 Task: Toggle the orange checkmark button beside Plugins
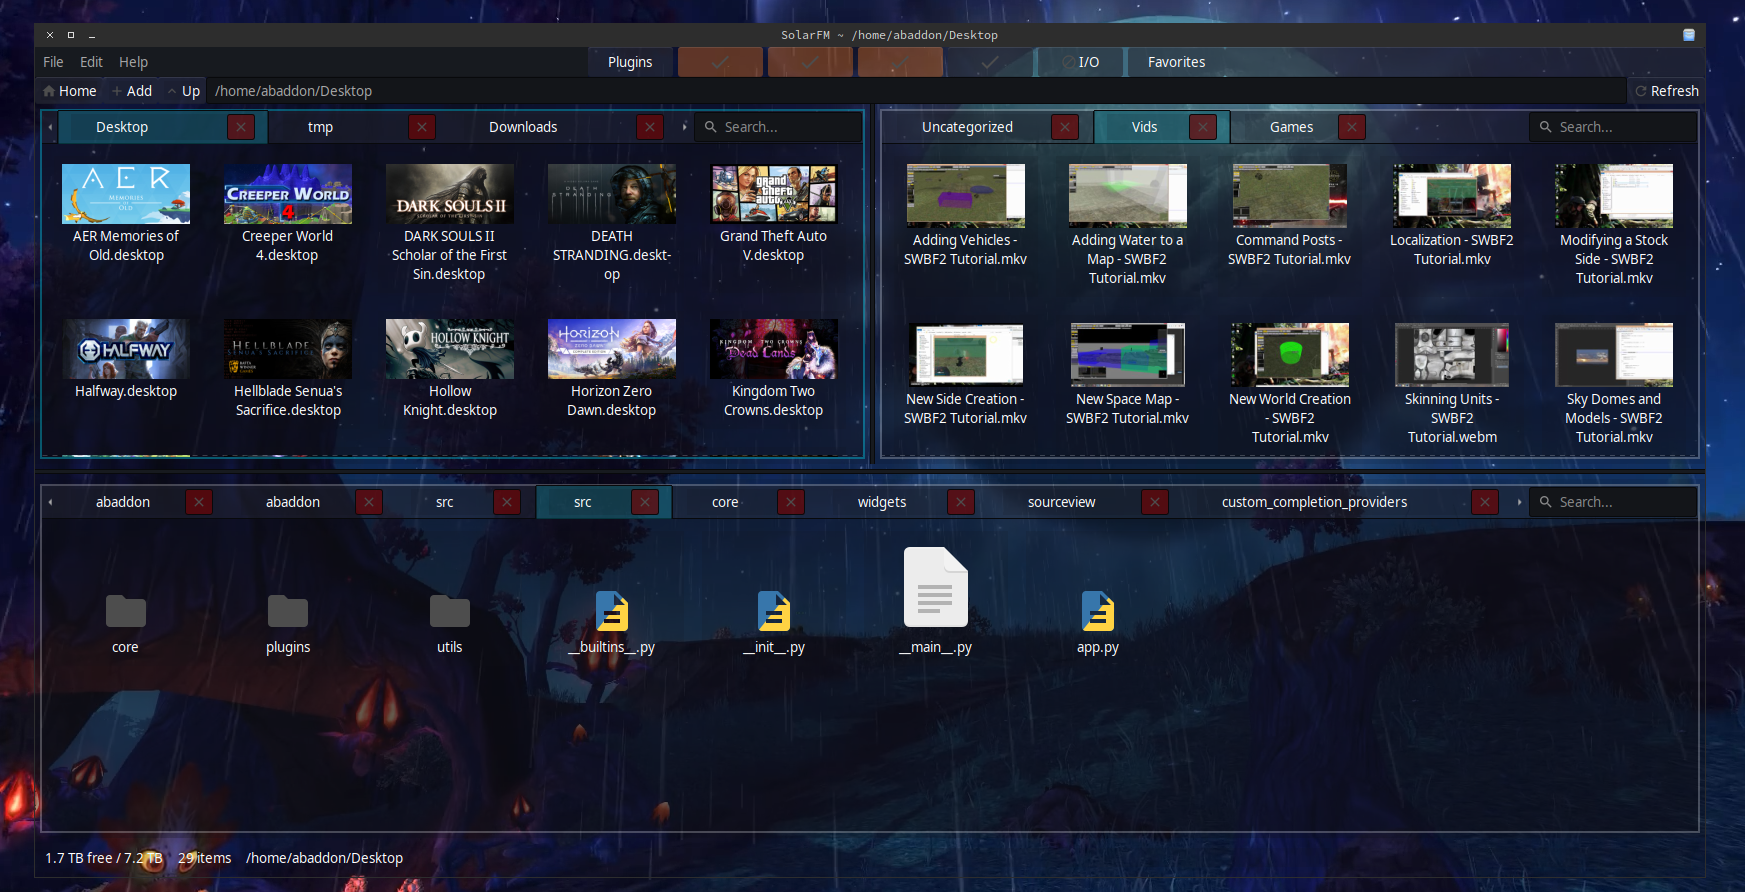coord(720,62)
